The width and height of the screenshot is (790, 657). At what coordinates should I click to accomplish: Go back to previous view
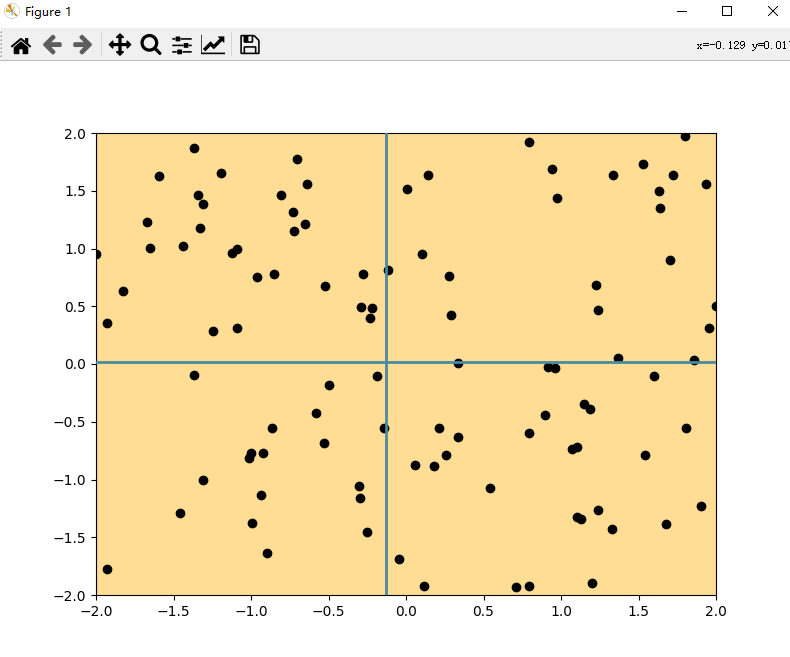click(x=52, y=45)
